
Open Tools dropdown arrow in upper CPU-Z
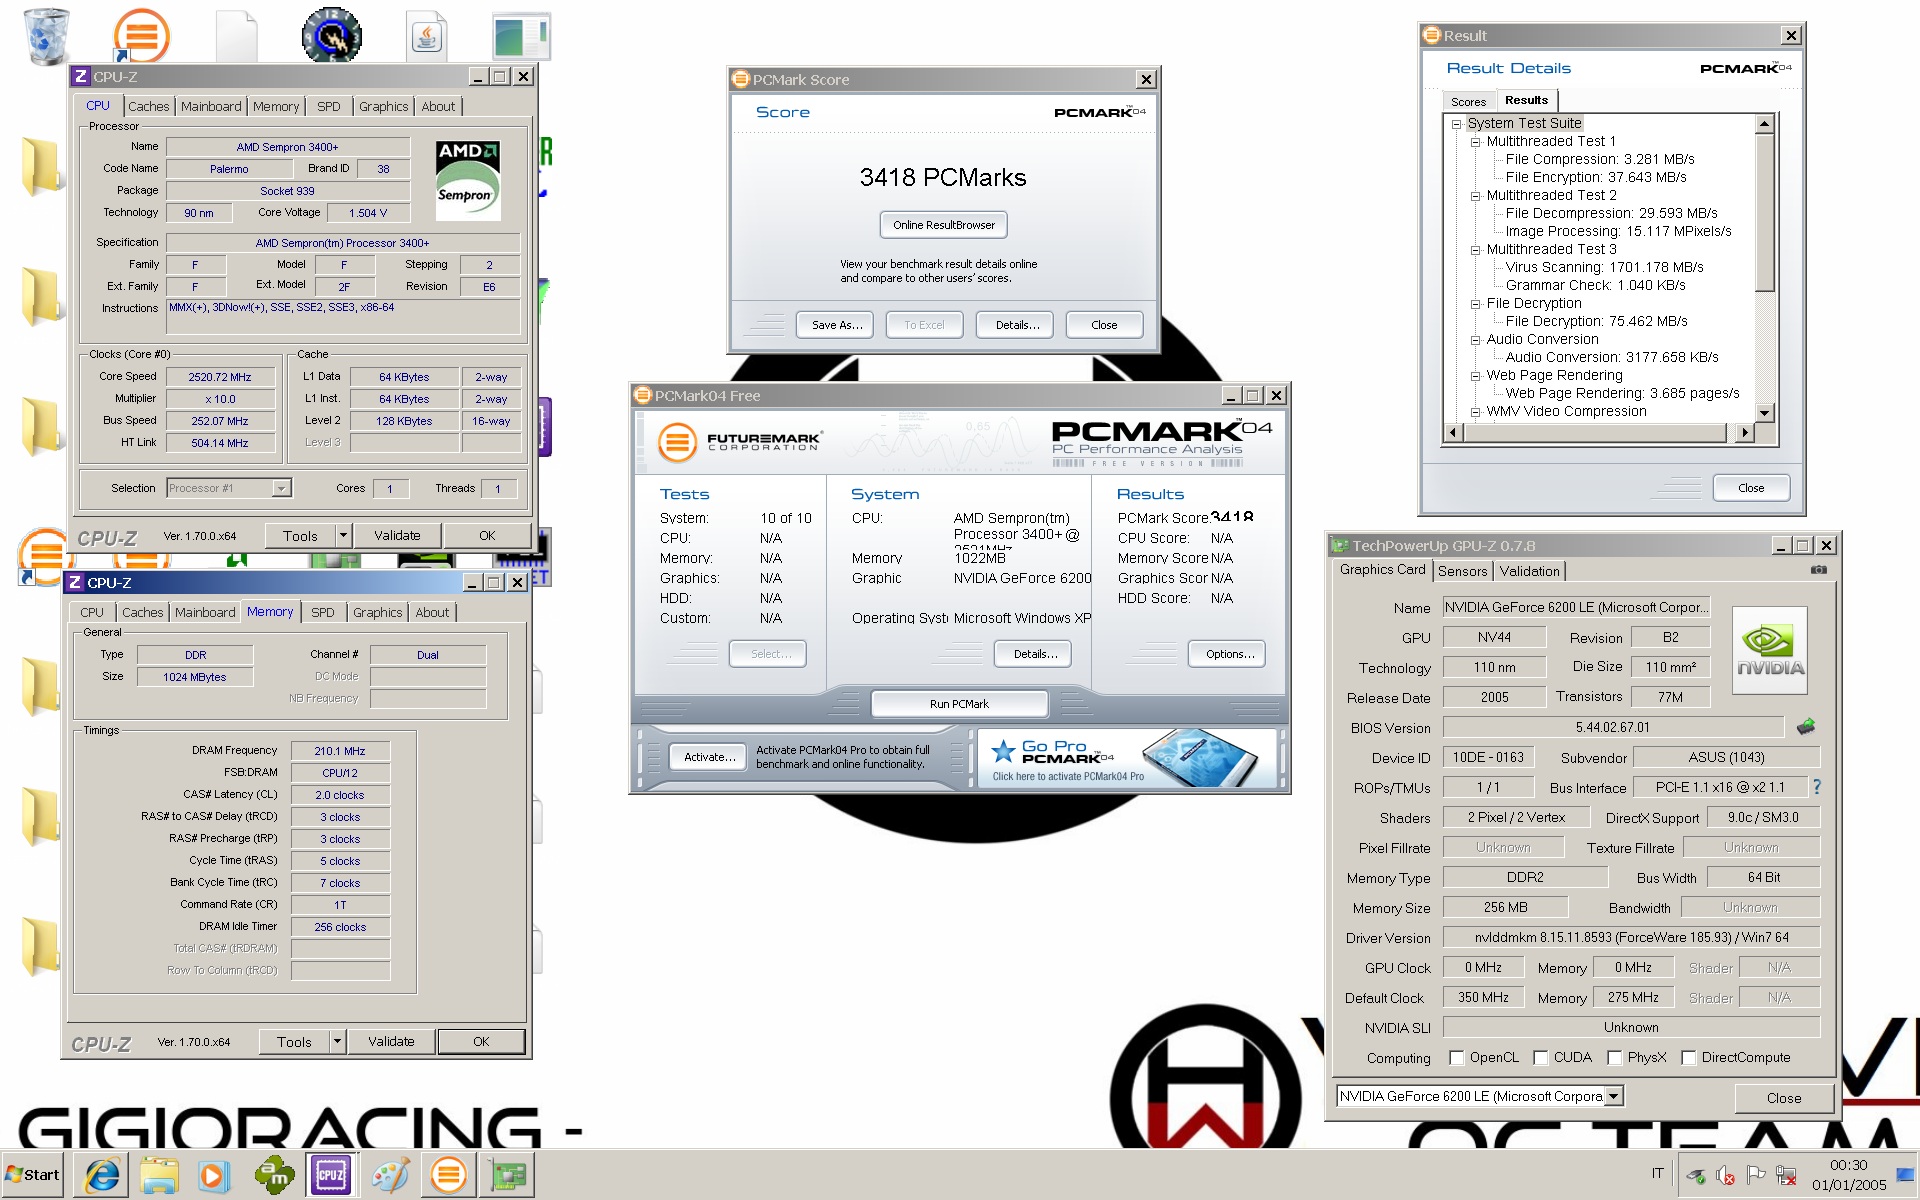click(343, 535)
